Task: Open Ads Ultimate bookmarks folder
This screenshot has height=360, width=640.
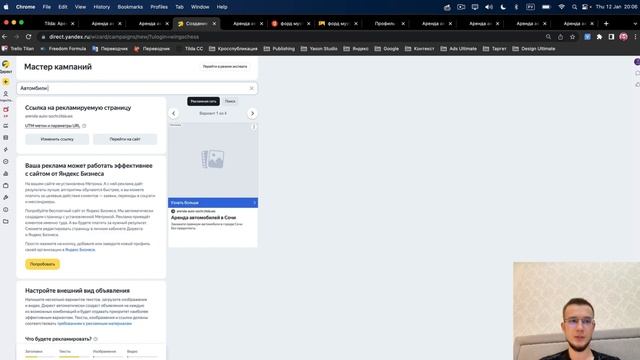Action: click(x=458, y=49)
